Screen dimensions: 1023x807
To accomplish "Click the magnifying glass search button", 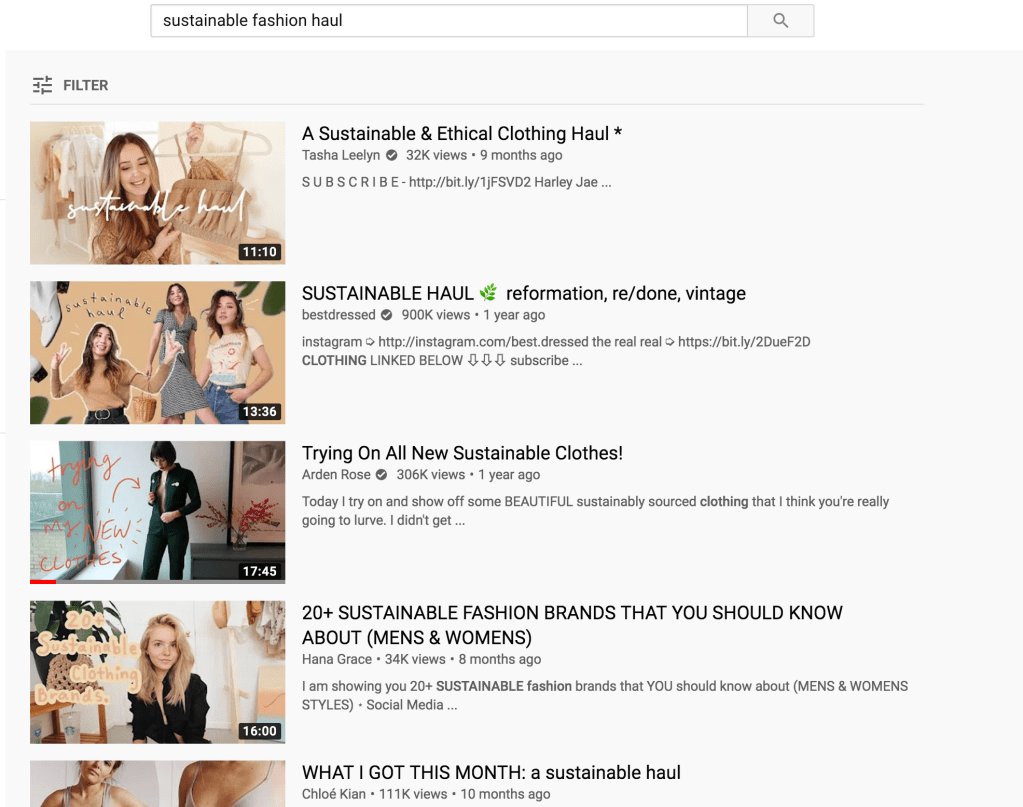I will pos(780,21).
